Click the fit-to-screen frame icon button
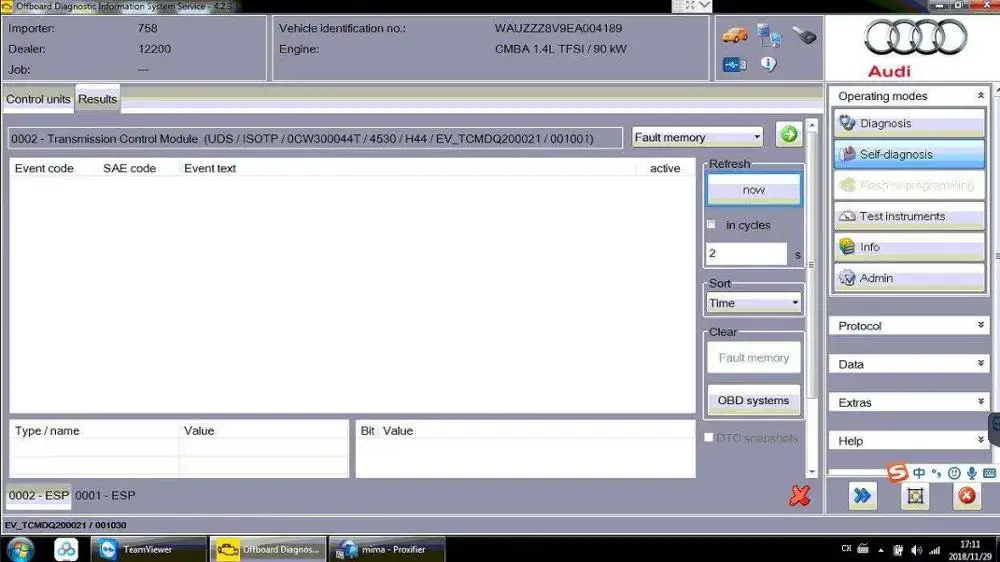1000x562 pixels. coord(915,496)
